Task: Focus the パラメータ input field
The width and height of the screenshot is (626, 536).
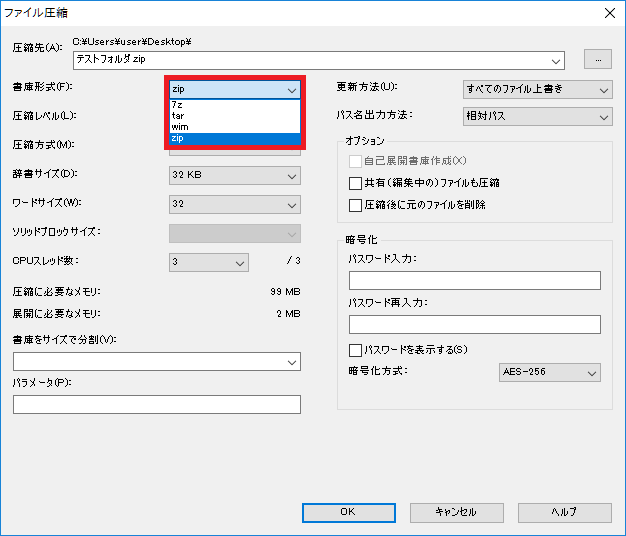Action: pyautogui.click(x=156, y=404)
